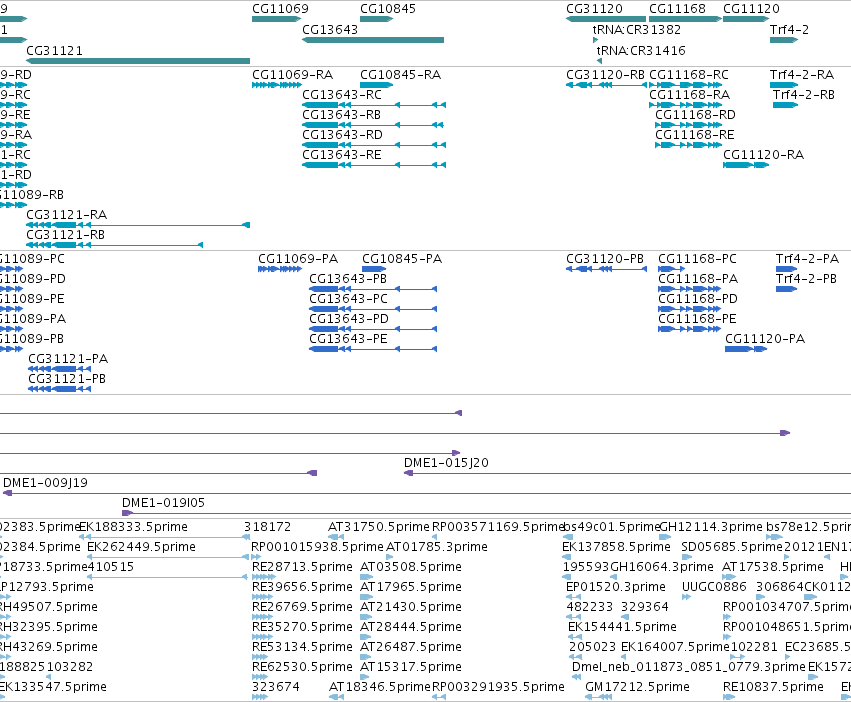Select protein CG11069-PA

[298, 259]
